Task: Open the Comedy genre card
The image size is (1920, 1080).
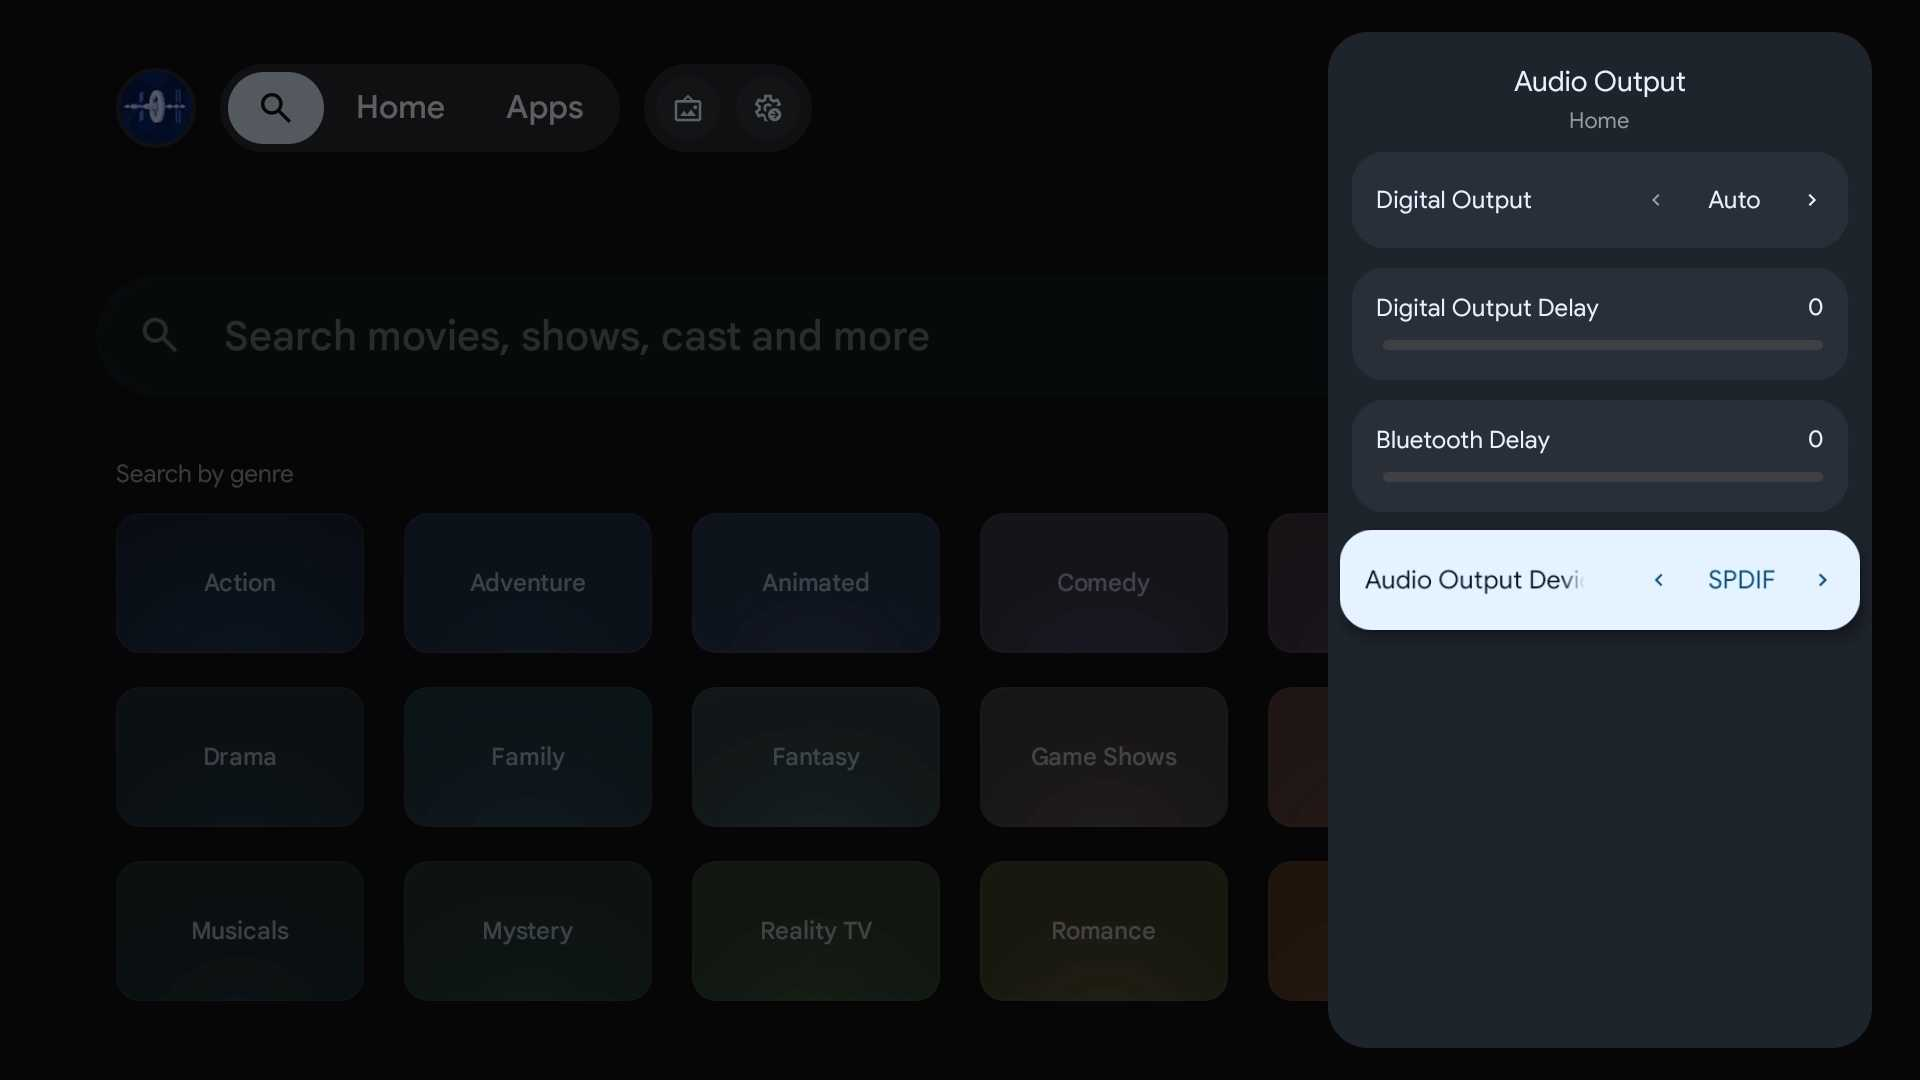Action: (x=1104, y=583)
